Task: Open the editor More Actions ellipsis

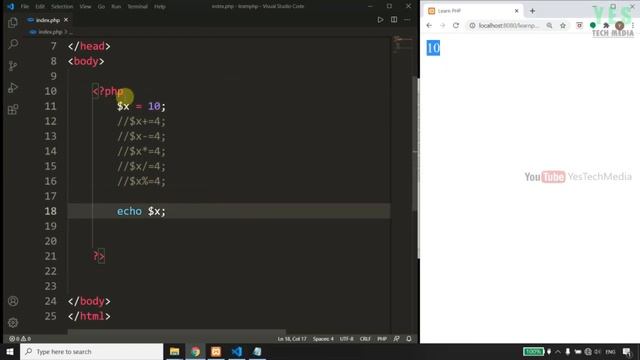Action: 407,20
